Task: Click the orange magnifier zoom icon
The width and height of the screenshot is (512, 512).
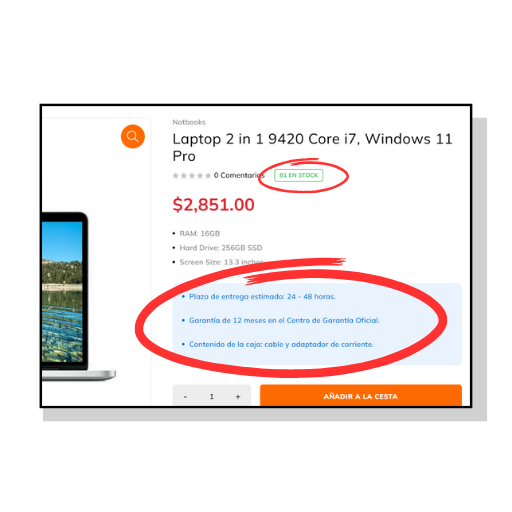Action: [133, 136]
